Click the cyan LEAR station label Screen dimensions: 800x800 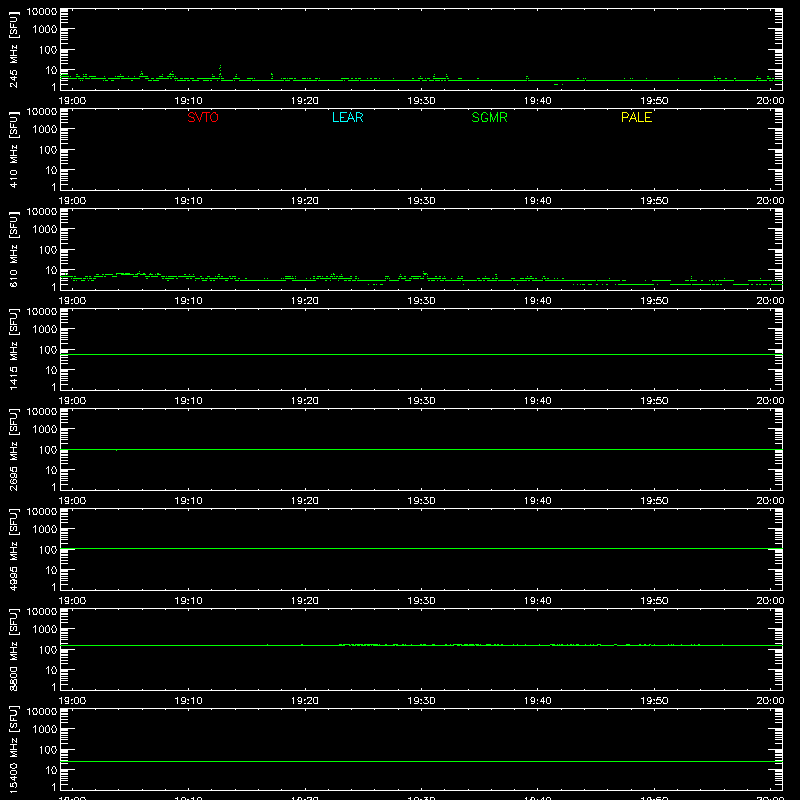347,117
